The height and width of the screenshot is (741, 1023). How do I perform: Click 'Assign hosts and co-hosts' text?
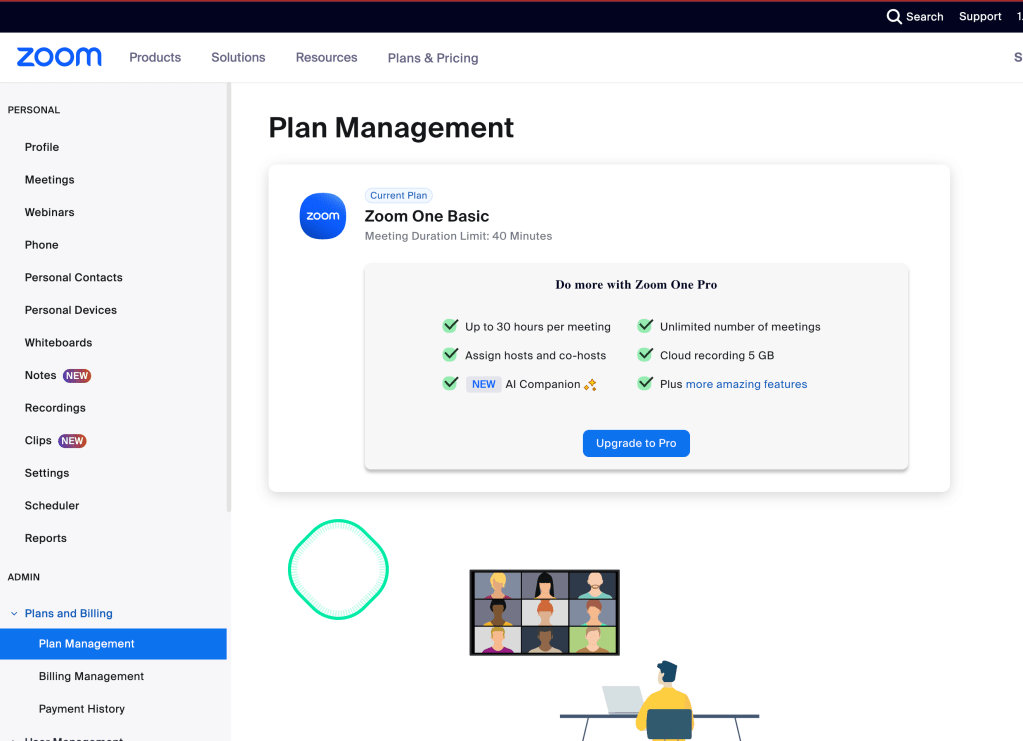pos(536,355)
